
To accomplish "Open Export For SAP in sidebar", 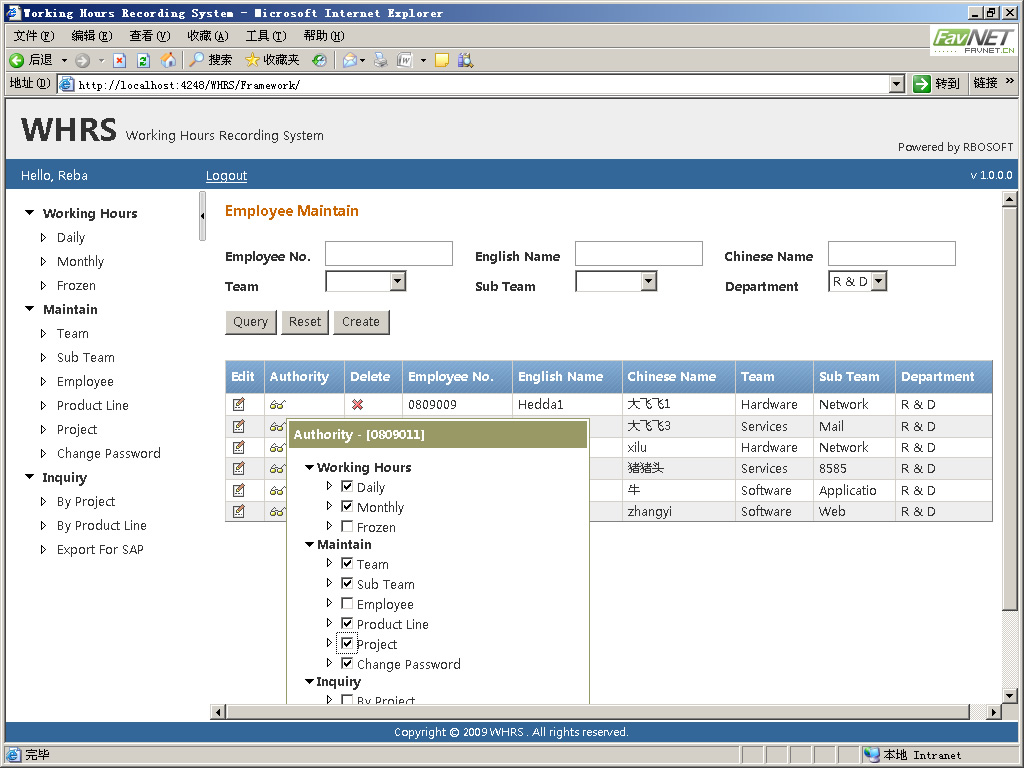I will 100,549.
